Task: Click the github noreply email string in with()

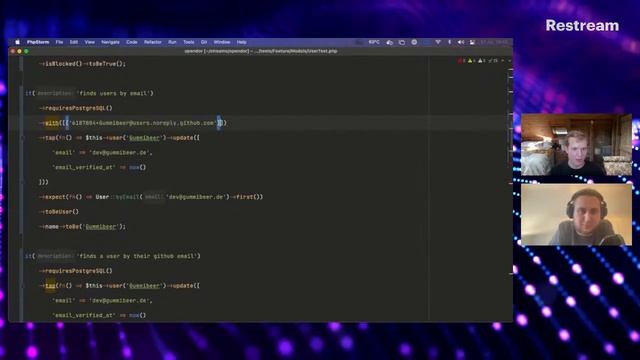Action: 142,123
